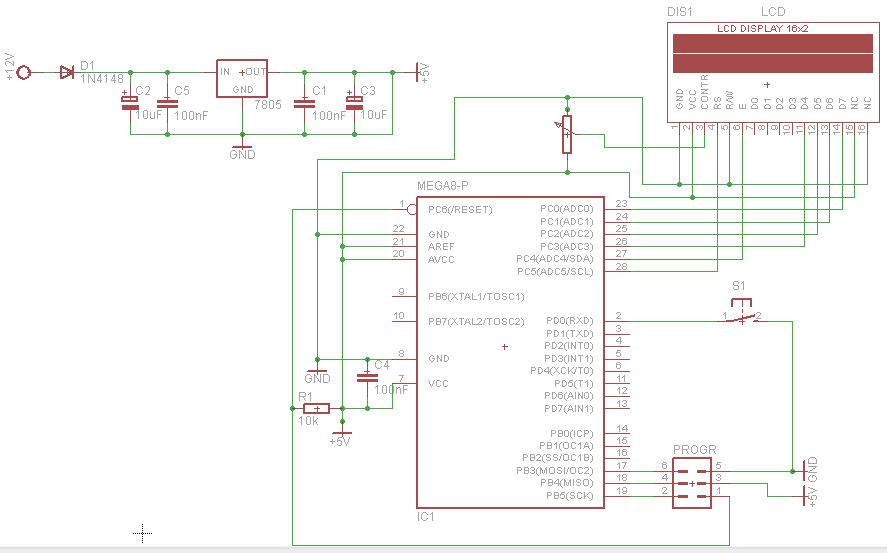Image resolution: width=887 pixels, height=553 pixels.
Task: Select the LCD DISPLAY 16x2 module
Action: pyautogui.click(x=773, y=72)
